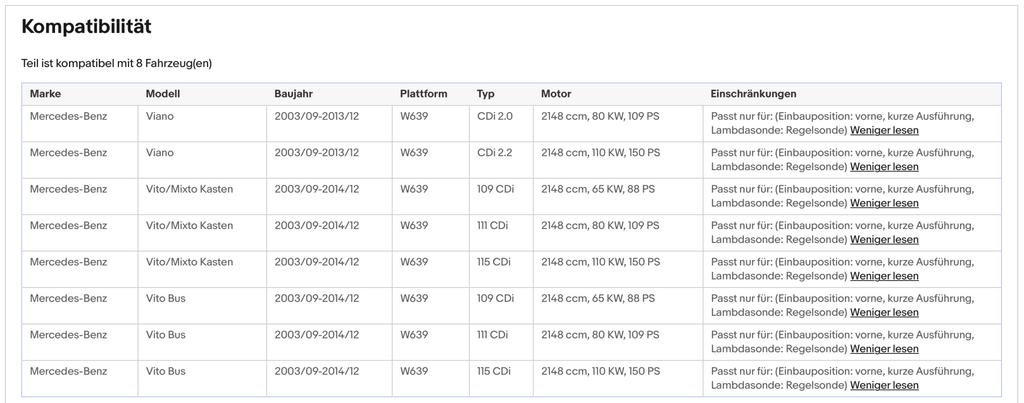Click 2148 ccm, 110 KW engine for Viano
This screenshot has height=403, width=1024.
[x=600, y=153]
